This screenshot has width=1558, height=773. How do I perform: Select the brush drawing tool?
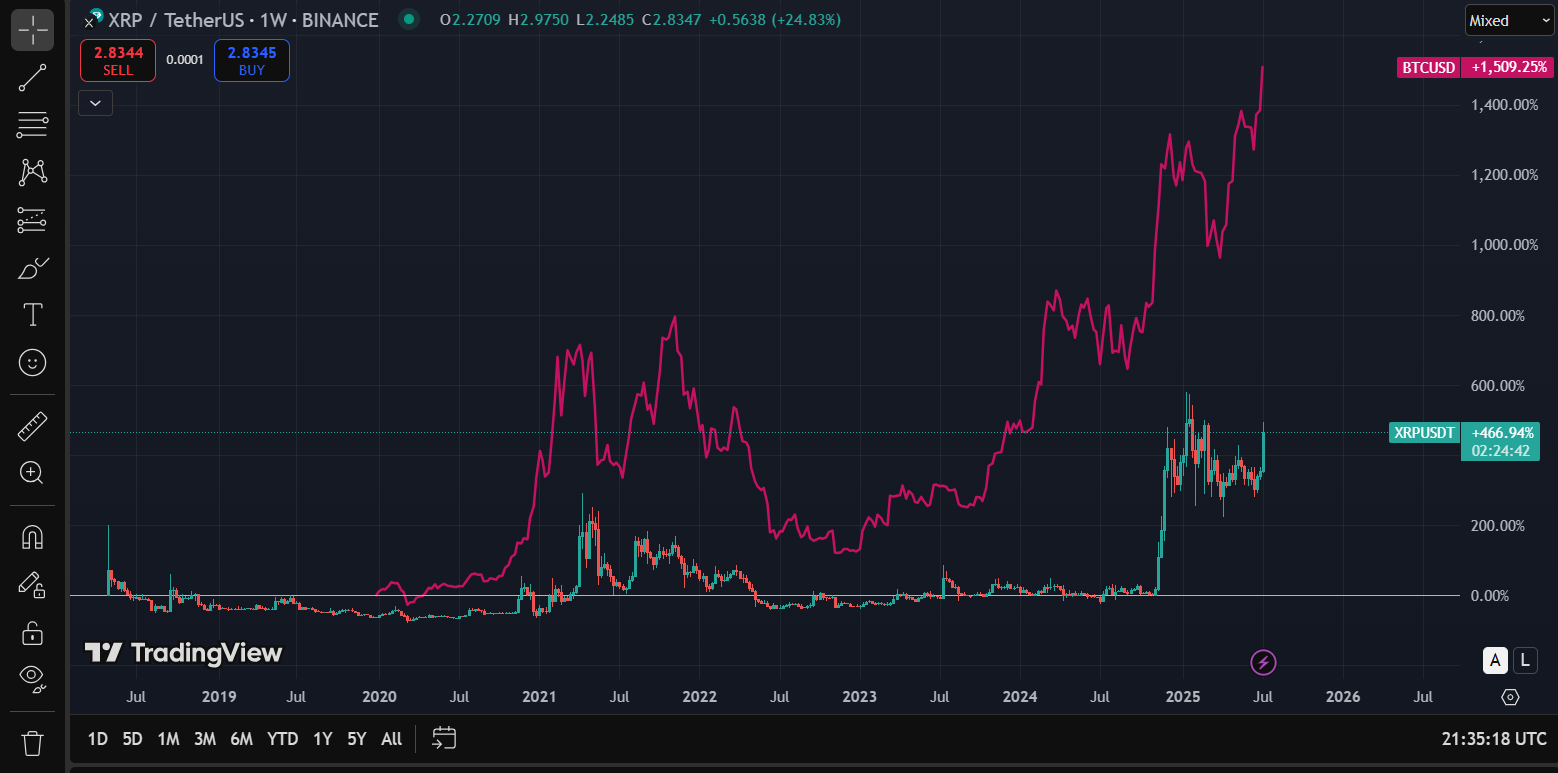[32, 268]
